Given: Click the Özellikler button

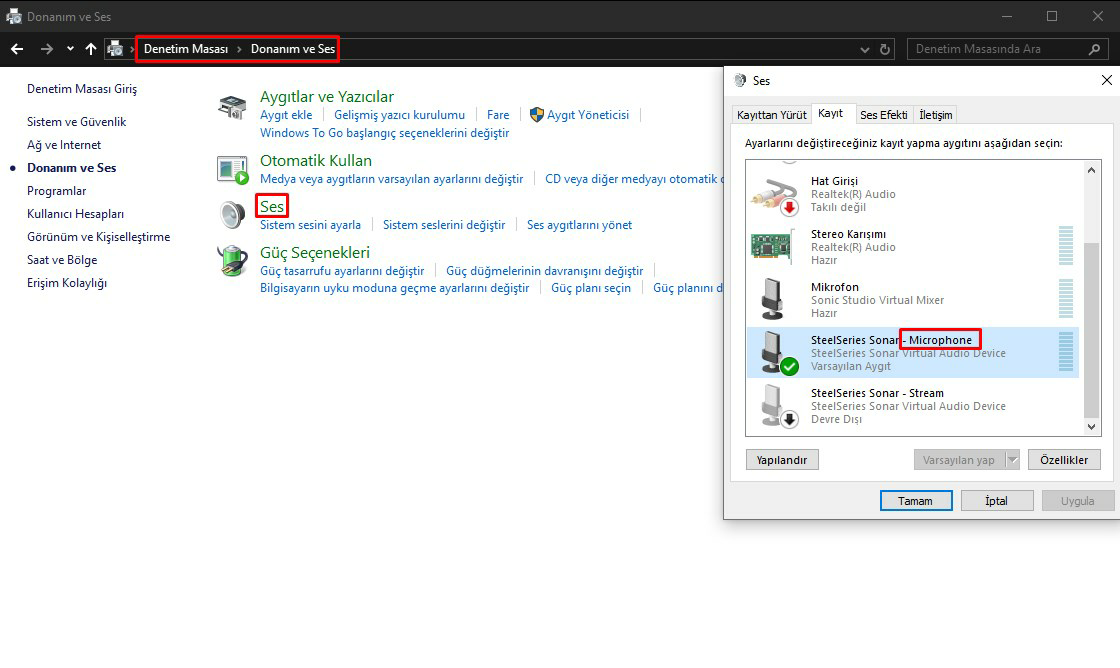Looking at the screenshot, I should pos(1064,460).
